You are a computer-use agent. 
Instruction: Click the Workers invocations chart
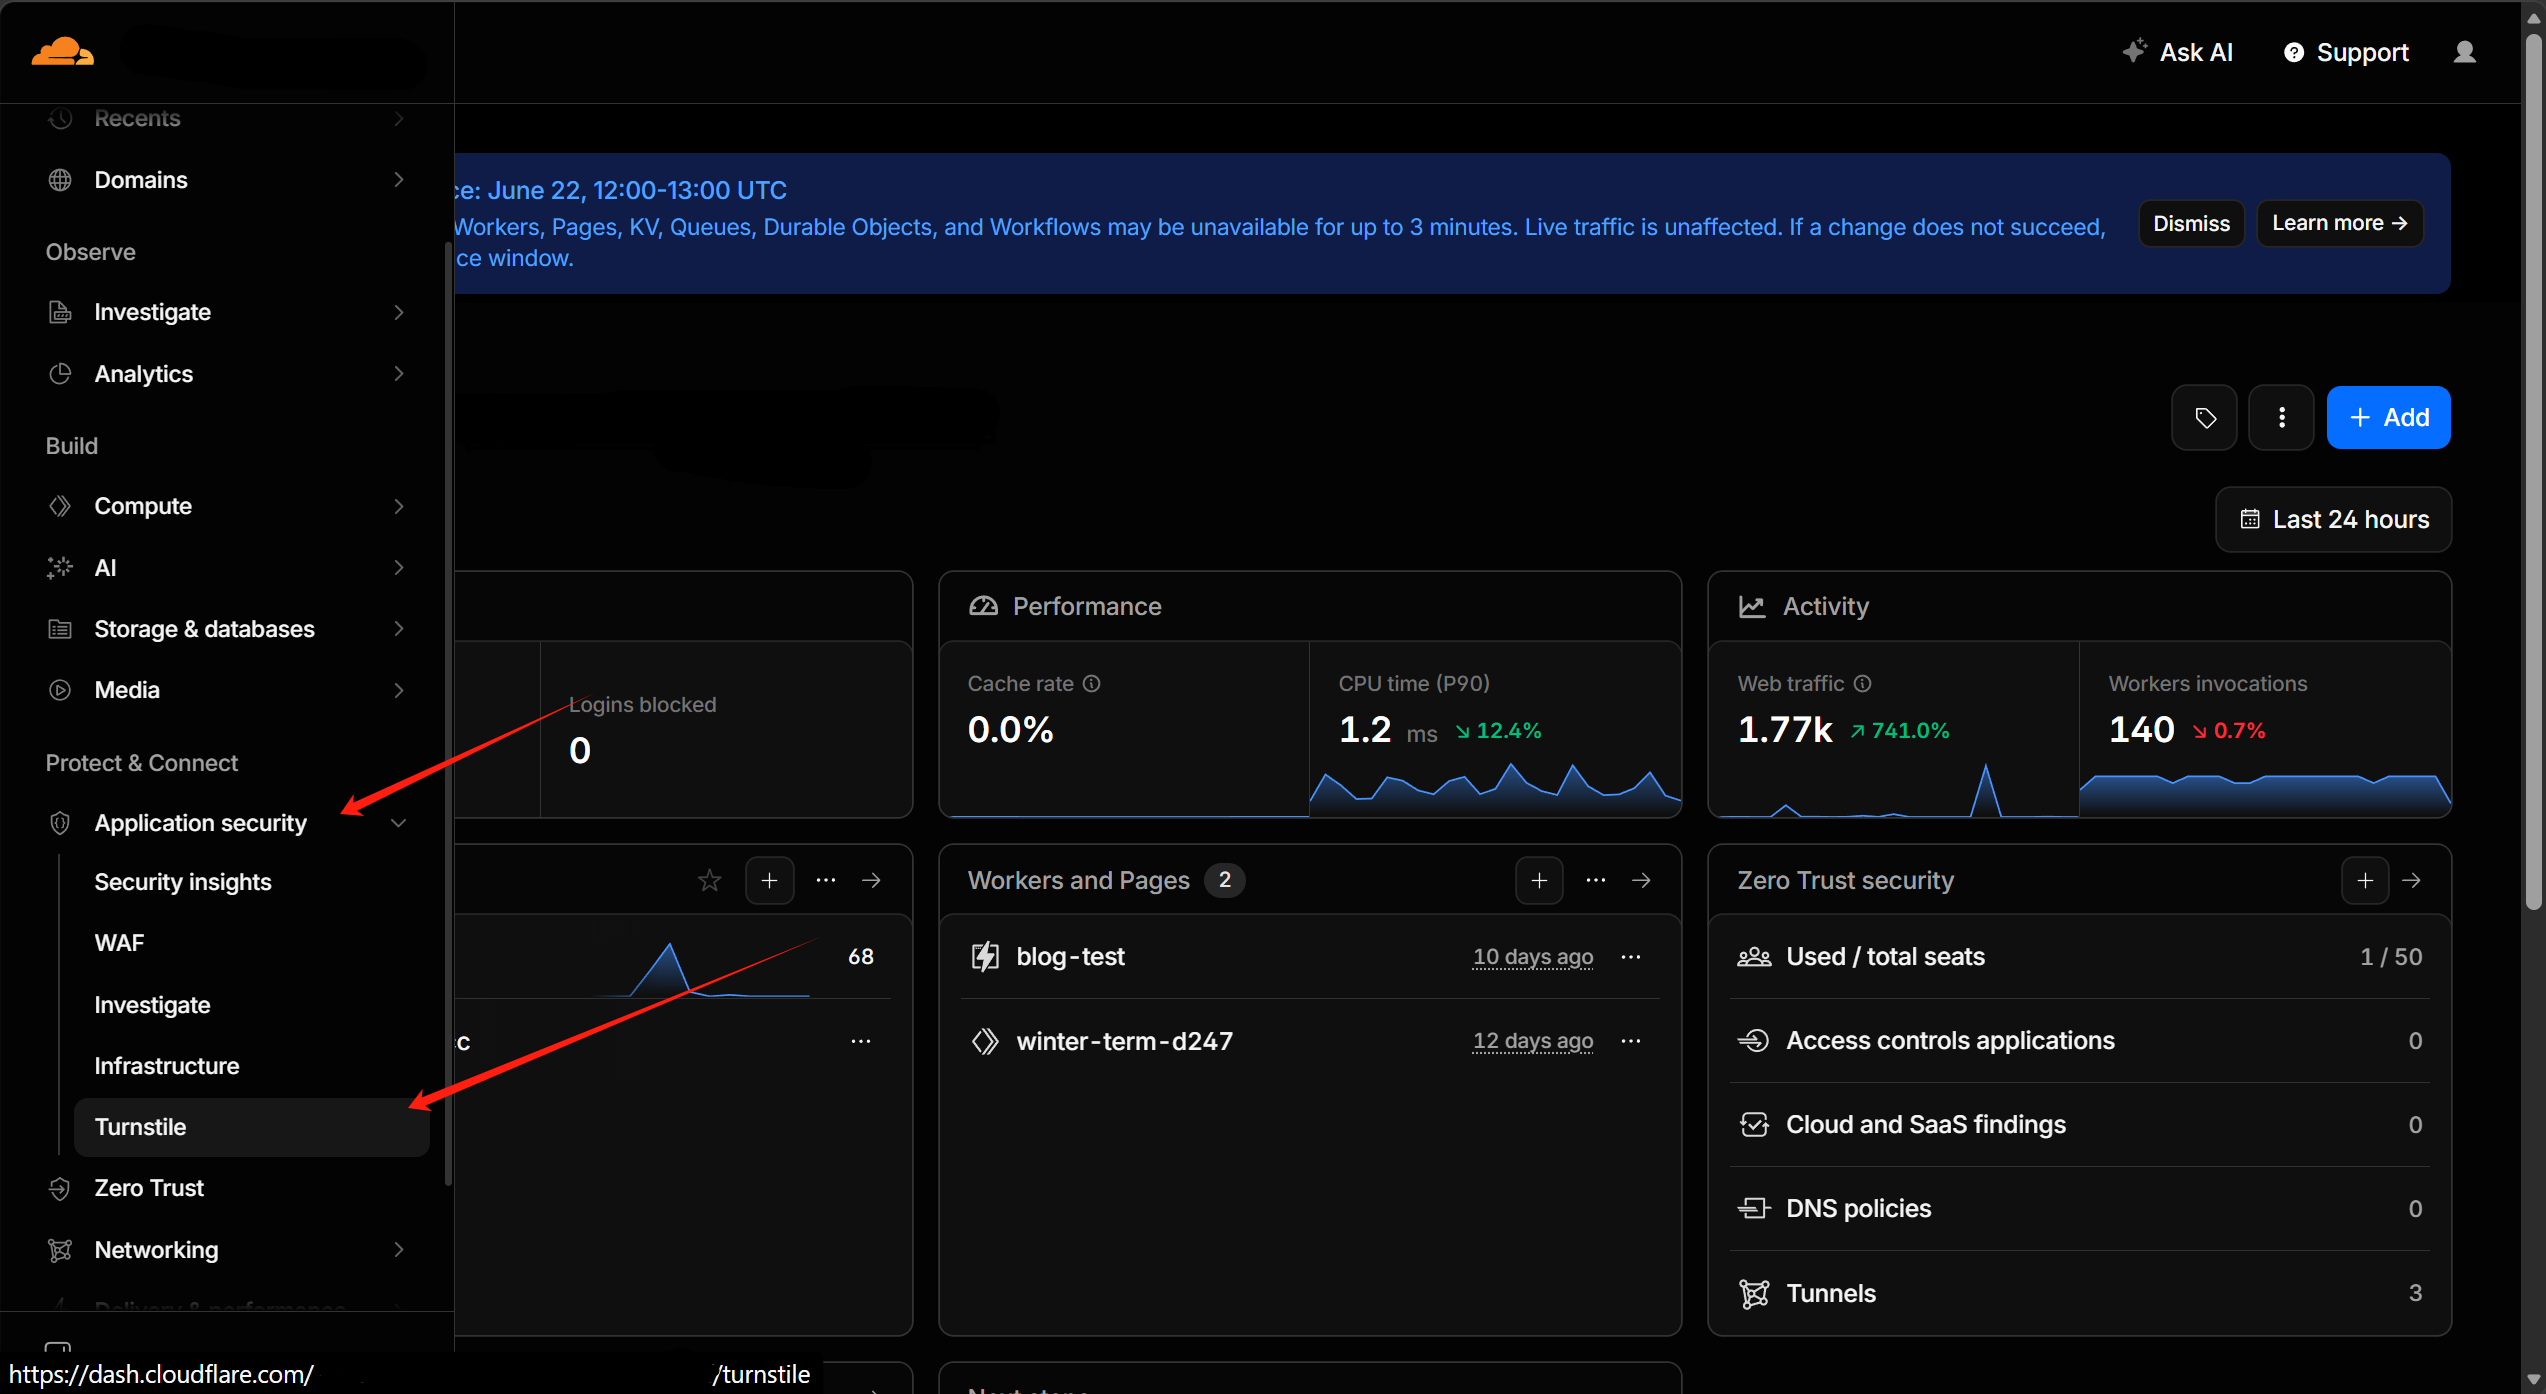pyautogui.click(x=2265, y=795)
